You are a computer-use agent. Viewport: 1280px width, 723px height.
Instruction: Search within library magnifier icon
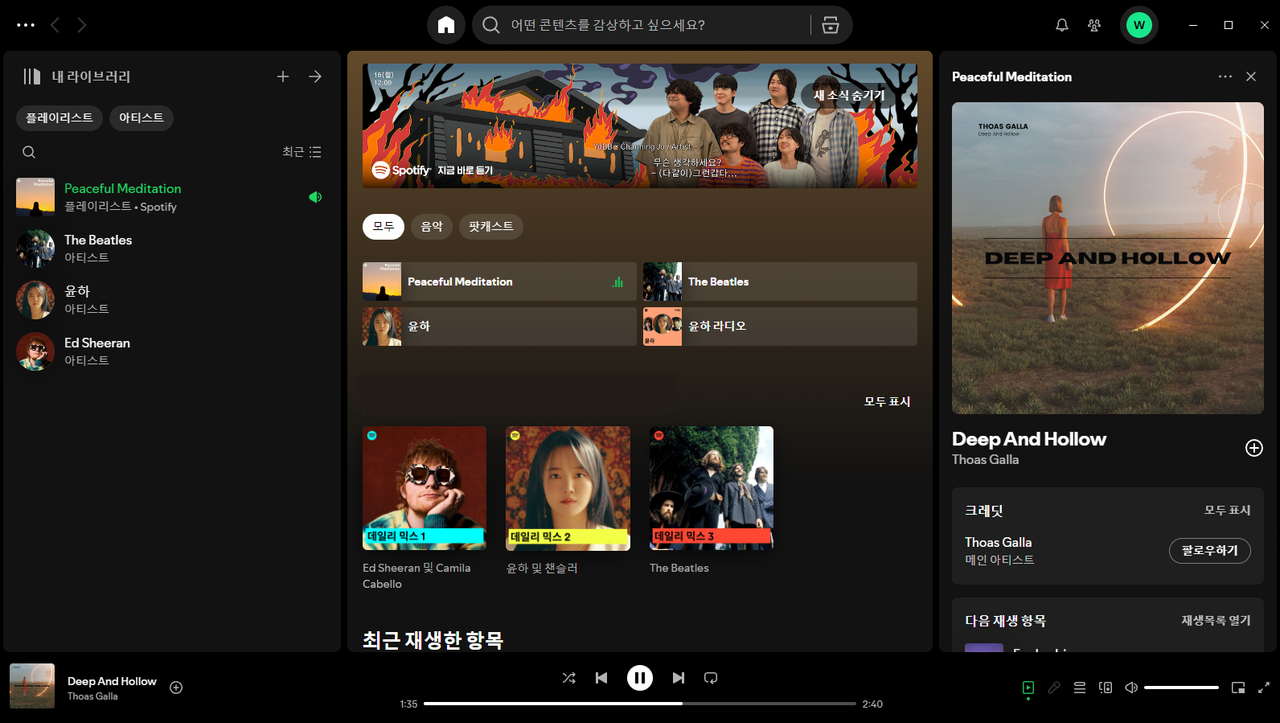pos(29,152)
